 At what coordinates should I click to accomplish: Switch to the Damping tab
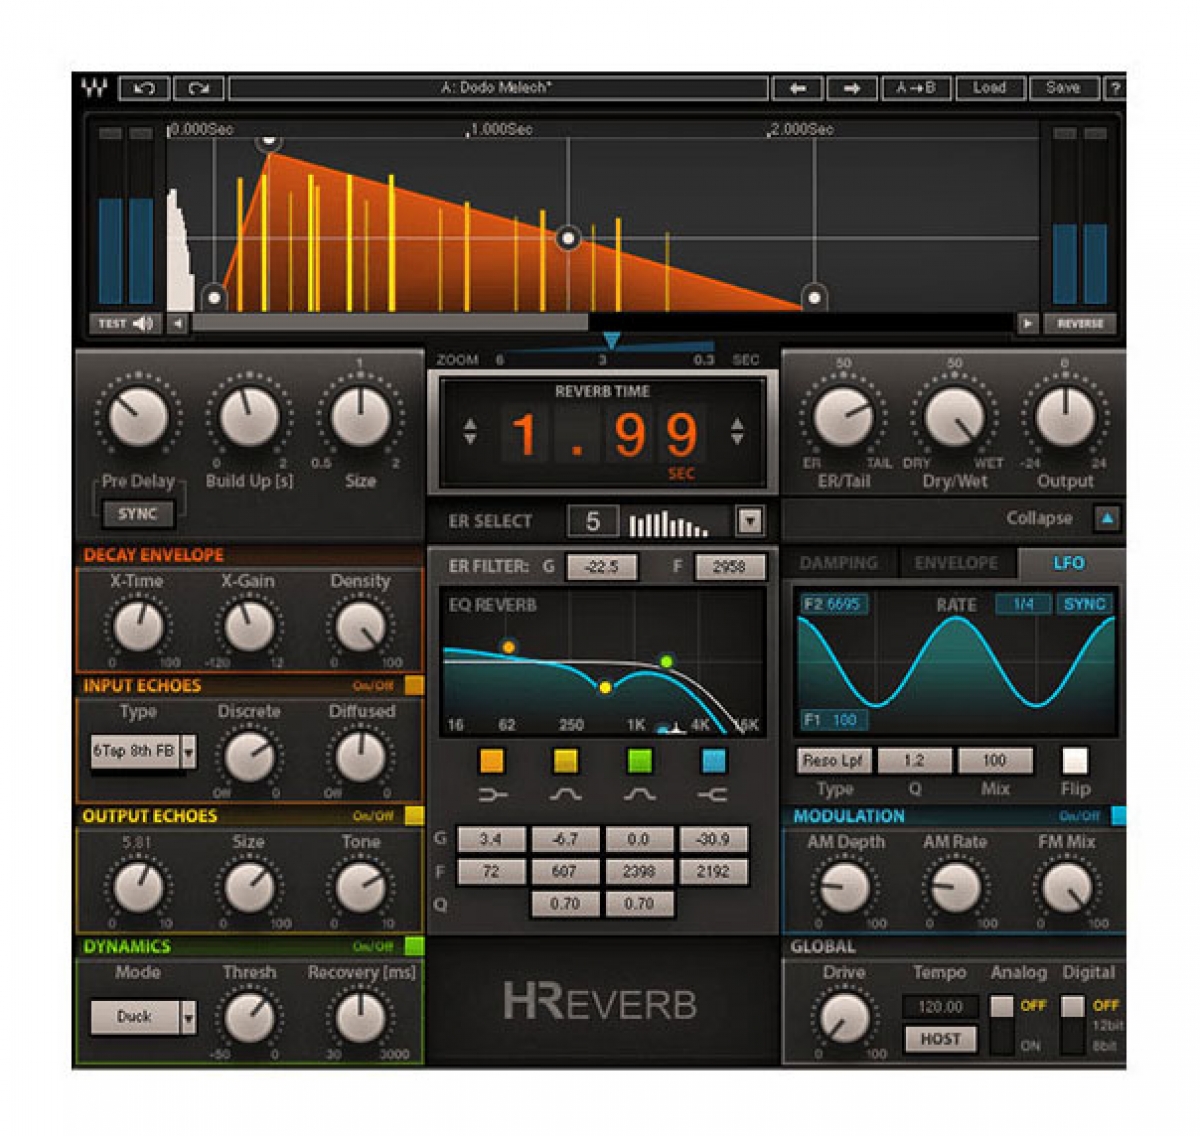838,563
